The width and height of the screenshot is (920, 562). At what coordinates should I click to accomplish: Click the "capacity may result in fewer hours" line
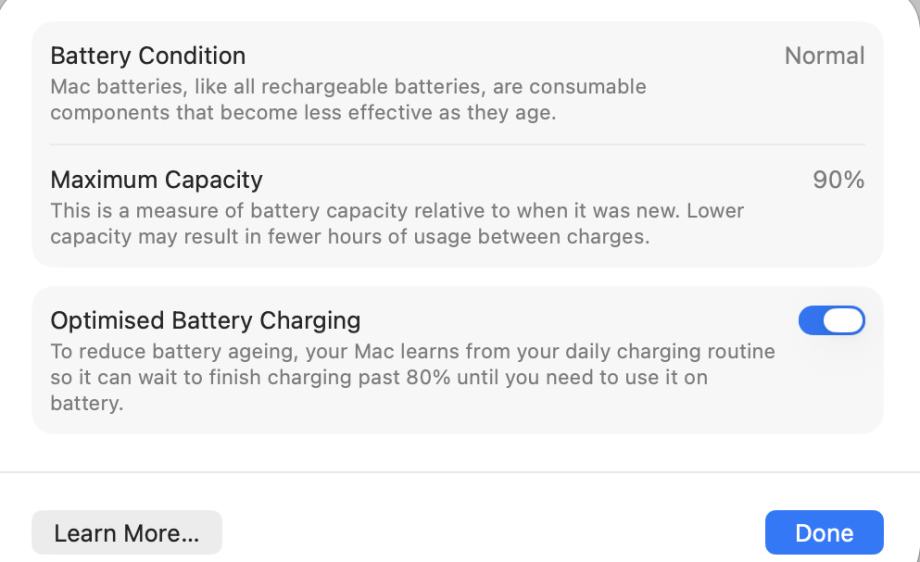tap(350, 236)
